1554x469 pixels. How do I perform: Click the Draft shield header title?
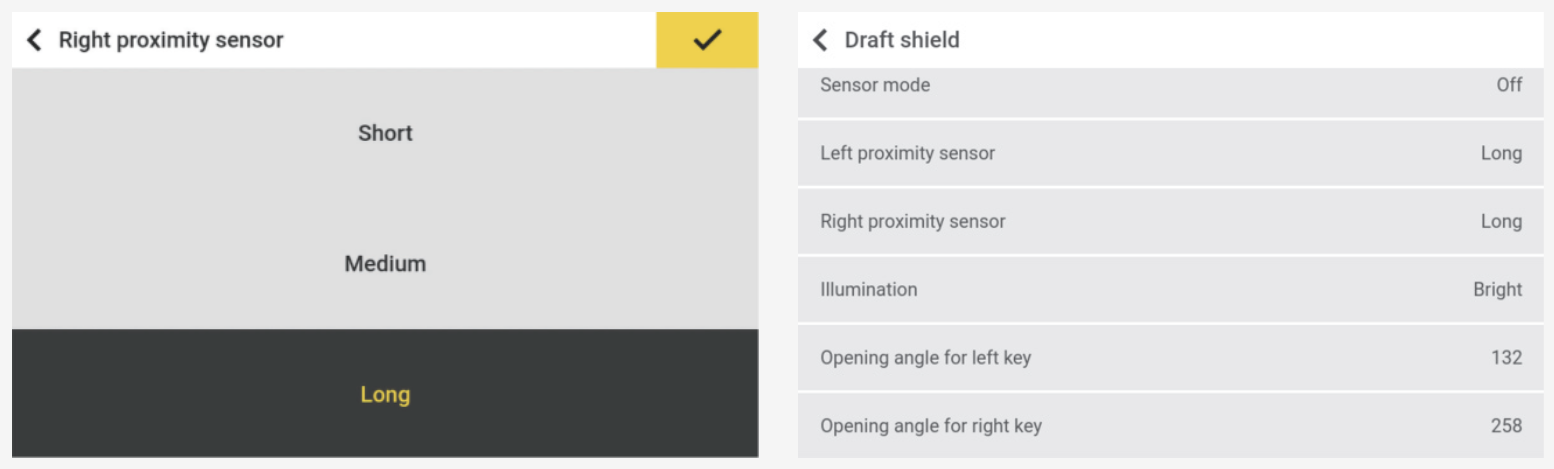tap(901, 40)
